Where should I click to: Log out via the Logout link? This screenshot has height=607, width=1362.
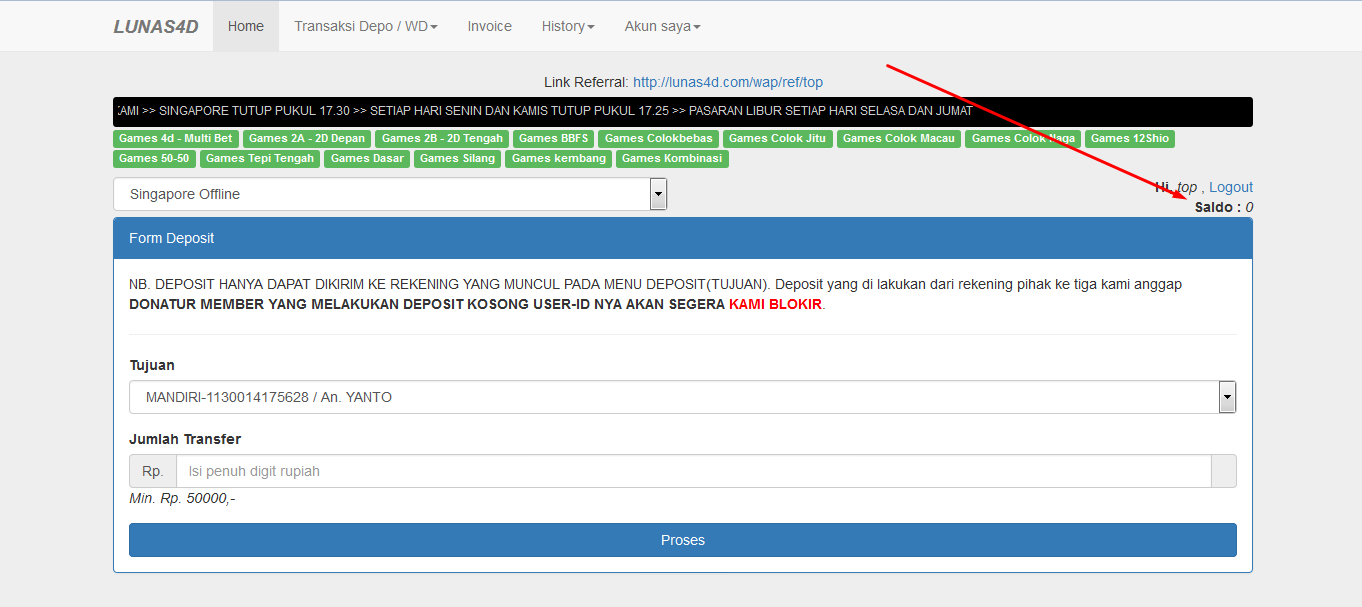[x=1230, y=187]
